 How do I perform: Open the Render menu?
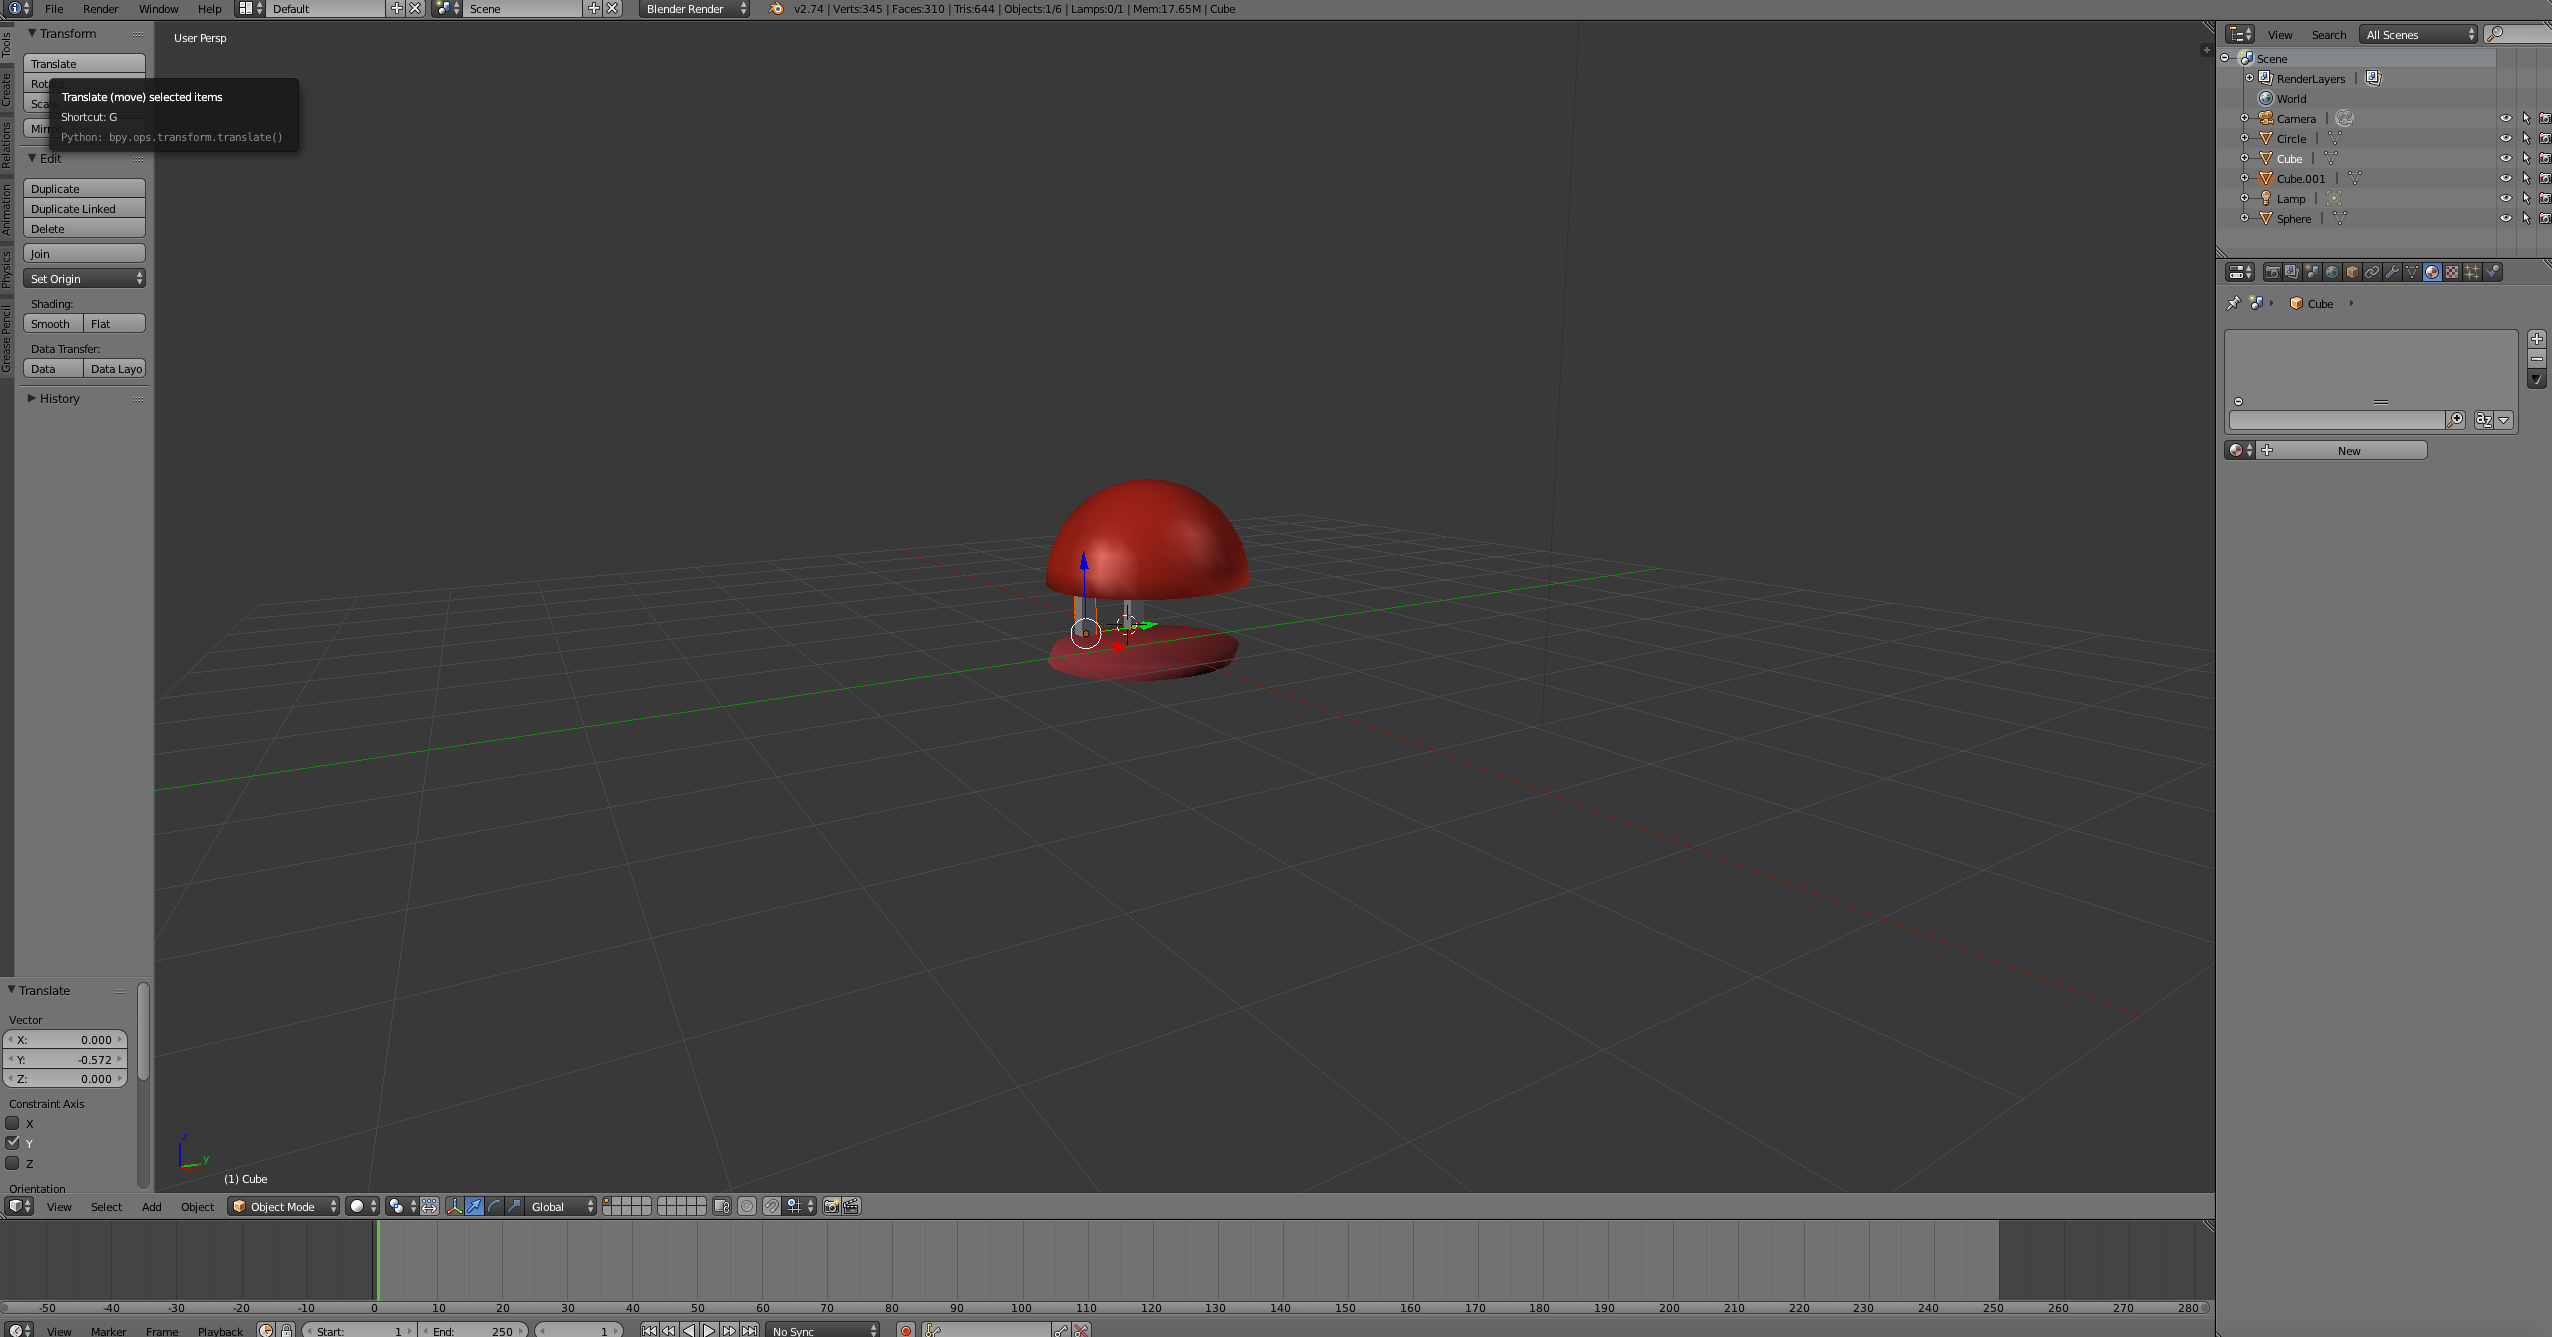100,8
